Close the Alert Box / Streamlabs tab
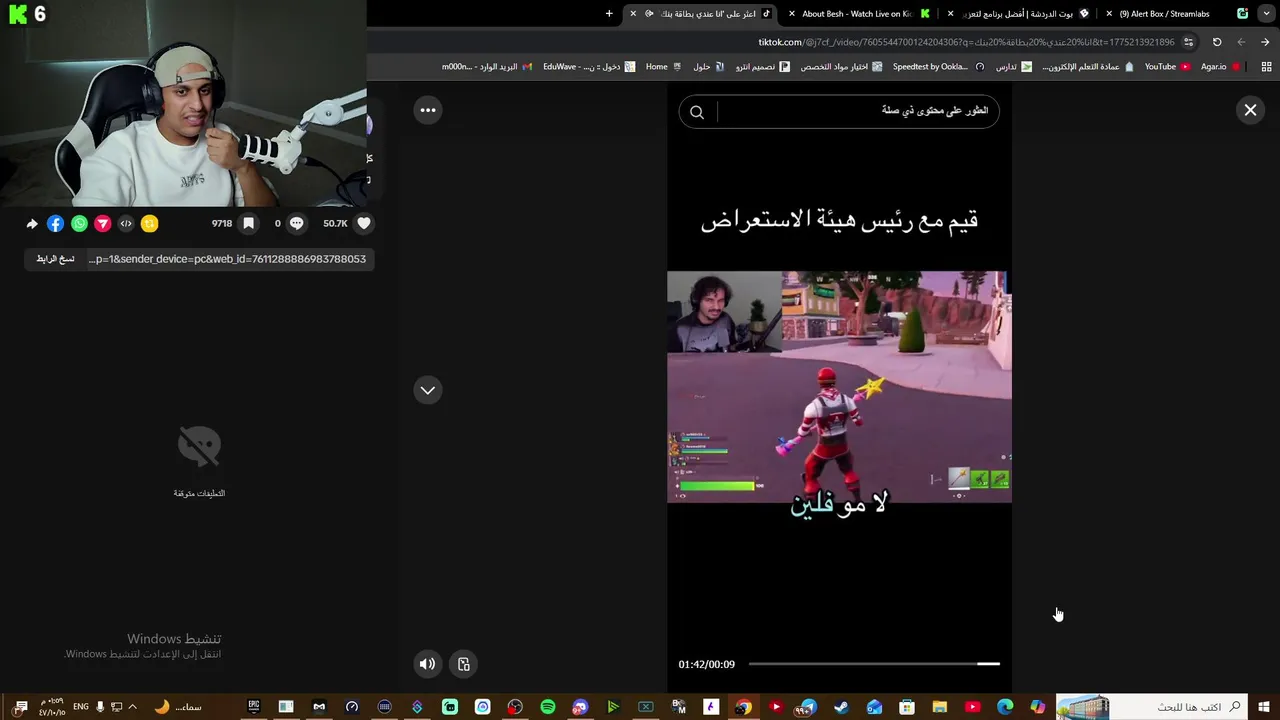This screenshot has width=1280, height=720. tap(1109, 14)
